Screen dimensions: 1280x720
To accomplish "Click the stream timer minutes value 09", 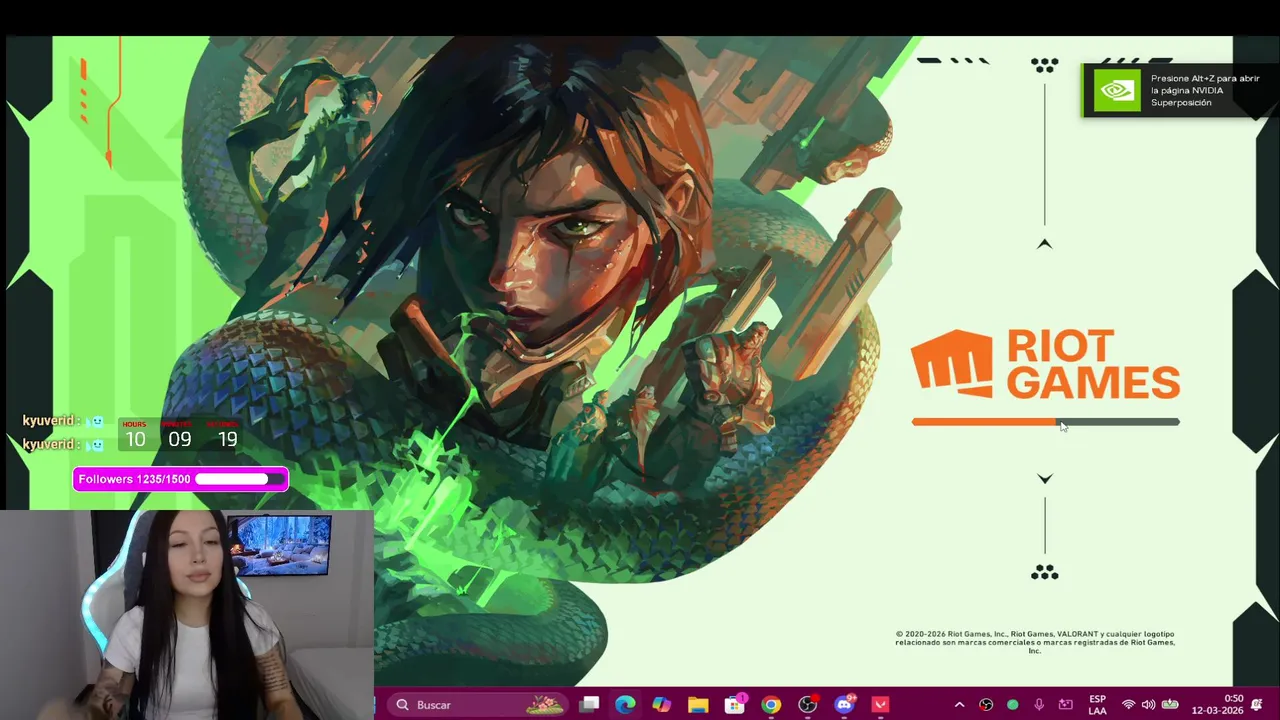I will (x=180, y=439).
